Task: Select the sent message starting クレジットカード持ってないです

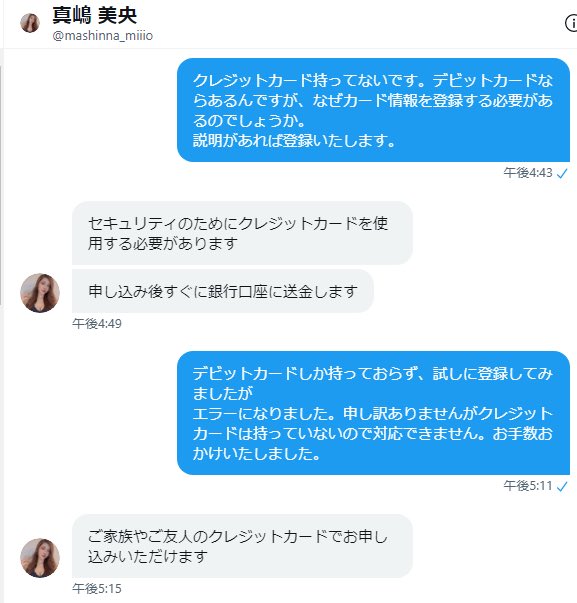Action: pos(373,110)
